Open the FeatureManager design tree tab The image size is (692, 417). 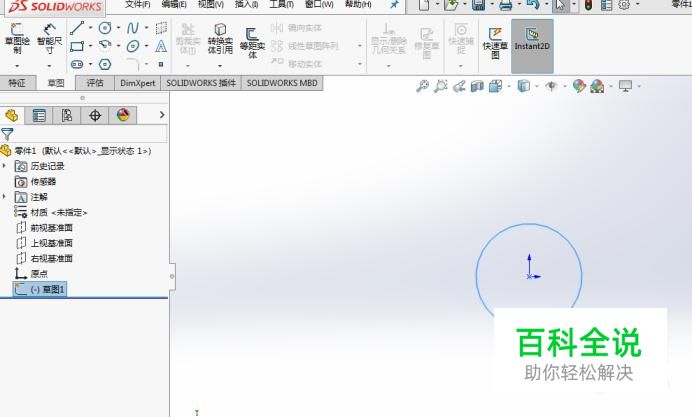point(12,116)
